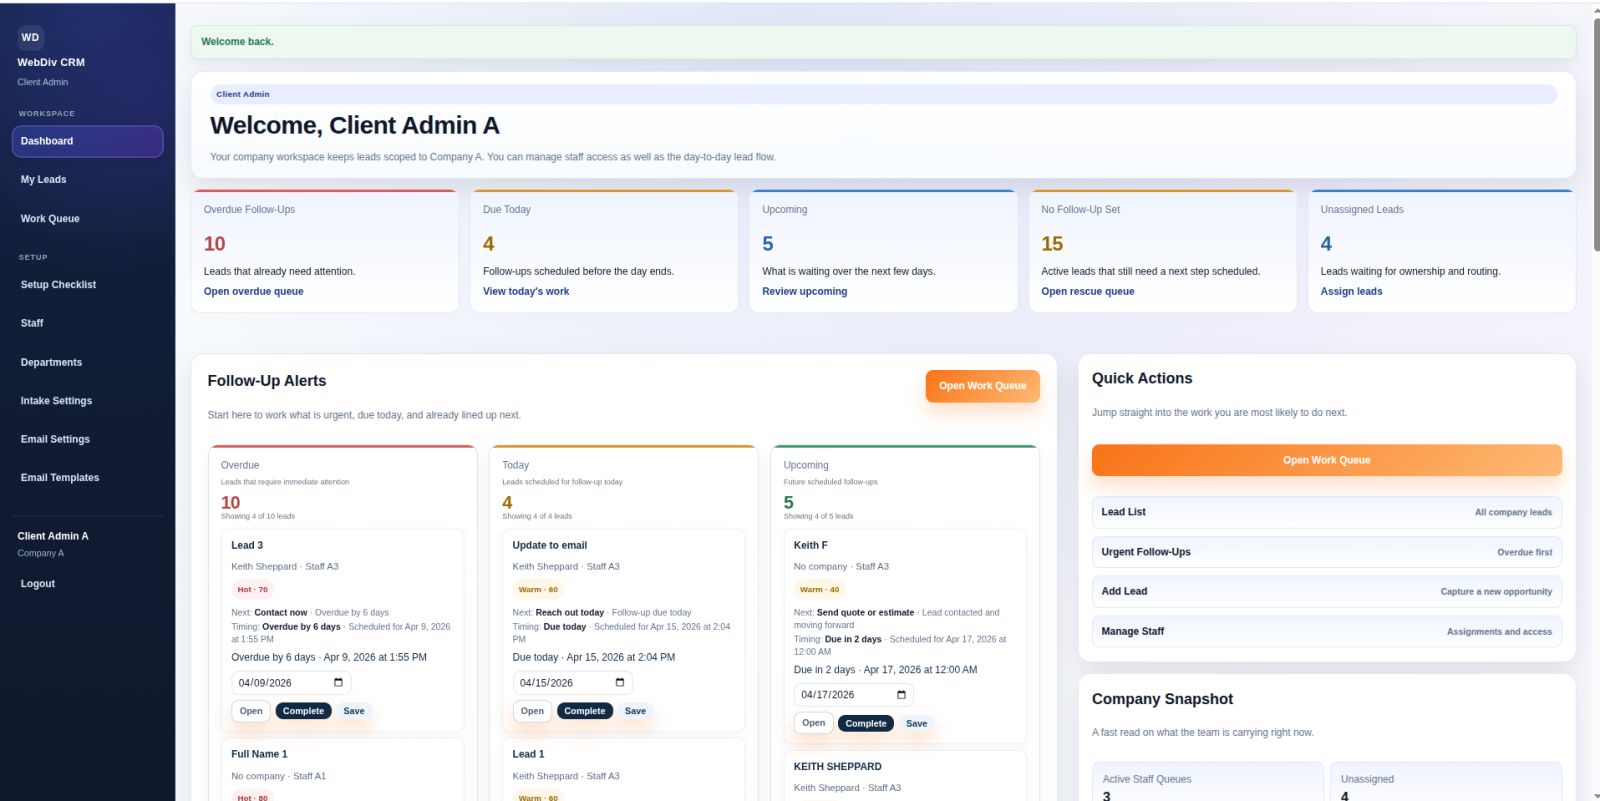Mark Lead 3 as Complete
Viewport: 1600px width, 801px height.
pyautogui.click(x=303, y=711)
